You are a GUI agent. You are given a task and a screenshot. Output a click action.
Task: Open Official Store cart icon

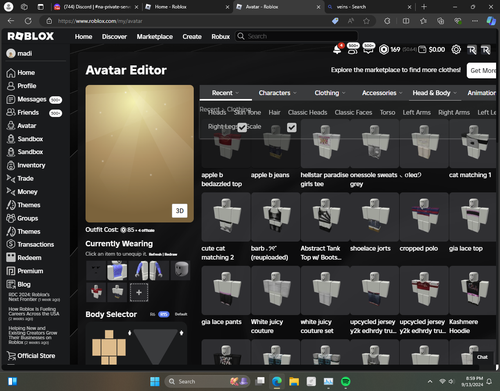point(11,356)
